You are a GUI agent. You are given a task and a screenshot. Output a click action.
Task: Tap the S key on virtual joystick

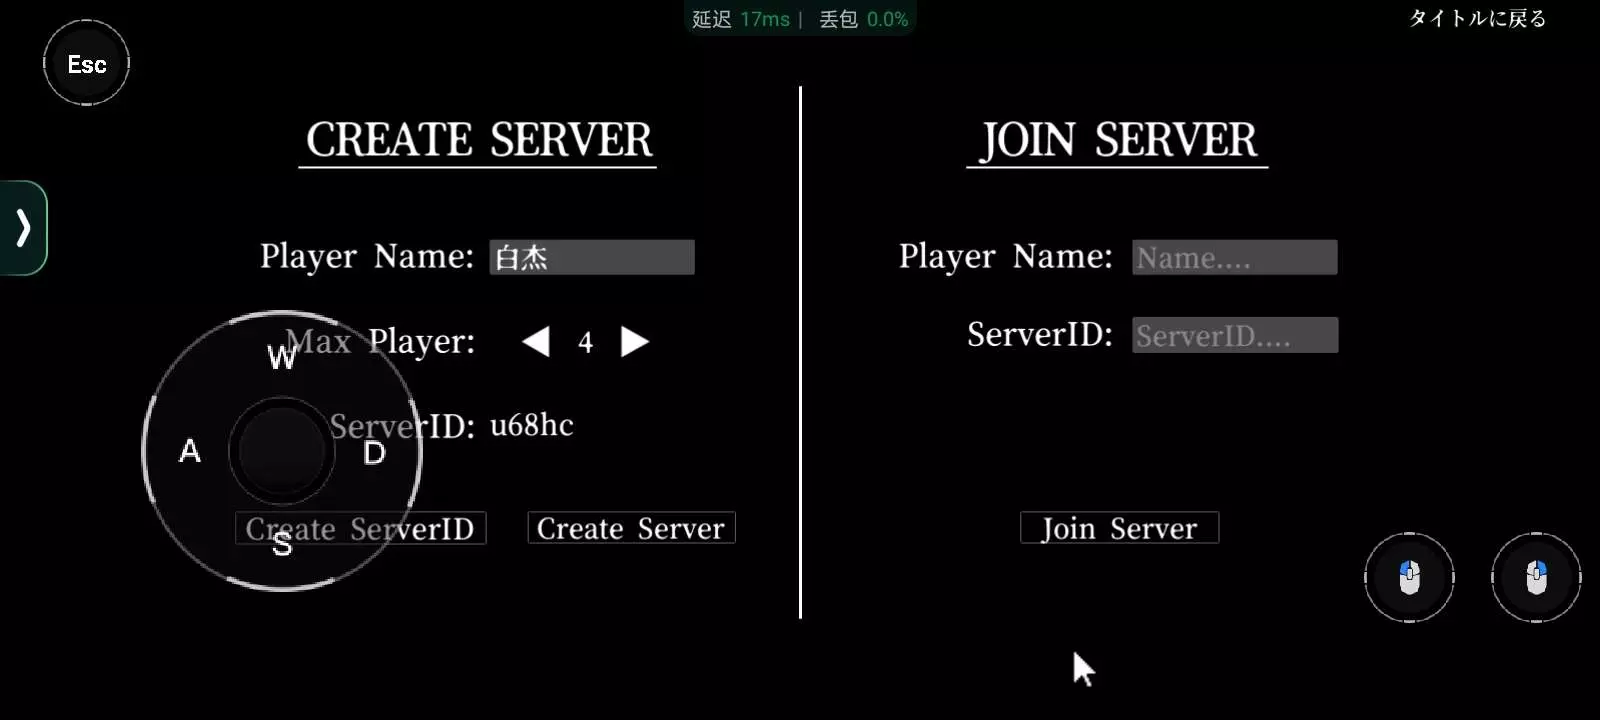pos(282,544)
